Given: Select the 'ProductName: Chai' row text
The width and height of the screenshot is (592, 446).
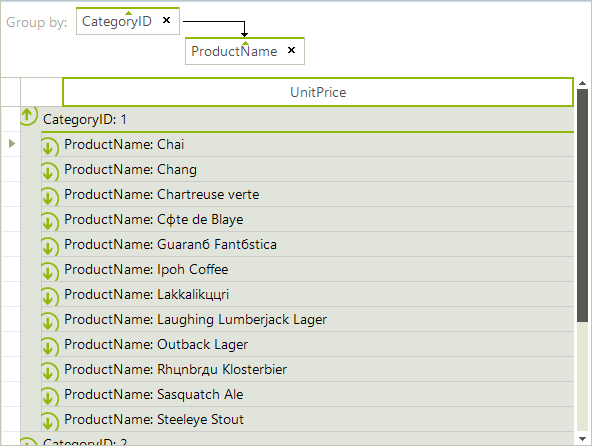Looking at the screenshot, I should point(124,144).
